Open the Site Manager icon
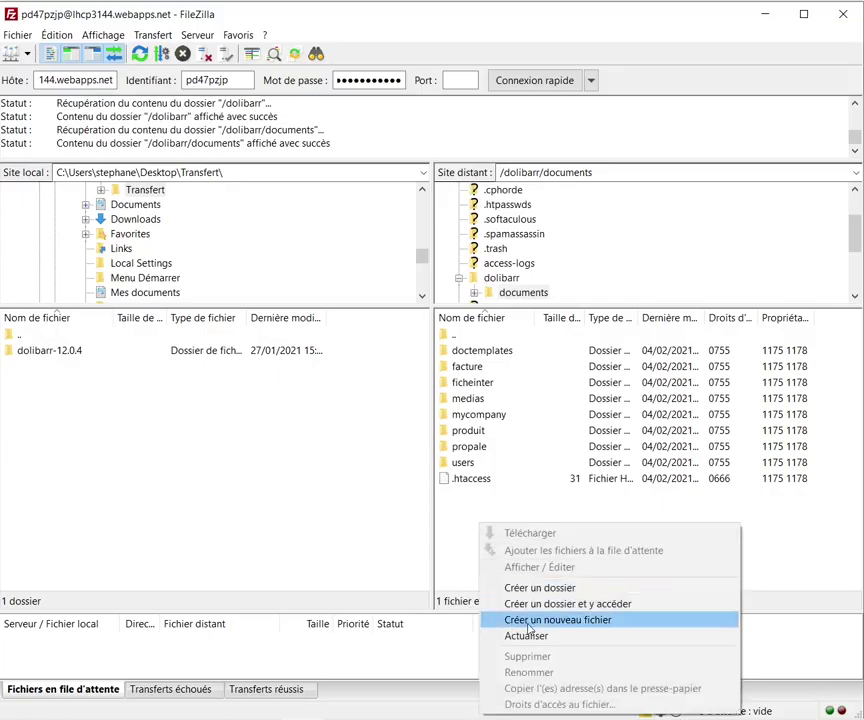 (12, 54)
